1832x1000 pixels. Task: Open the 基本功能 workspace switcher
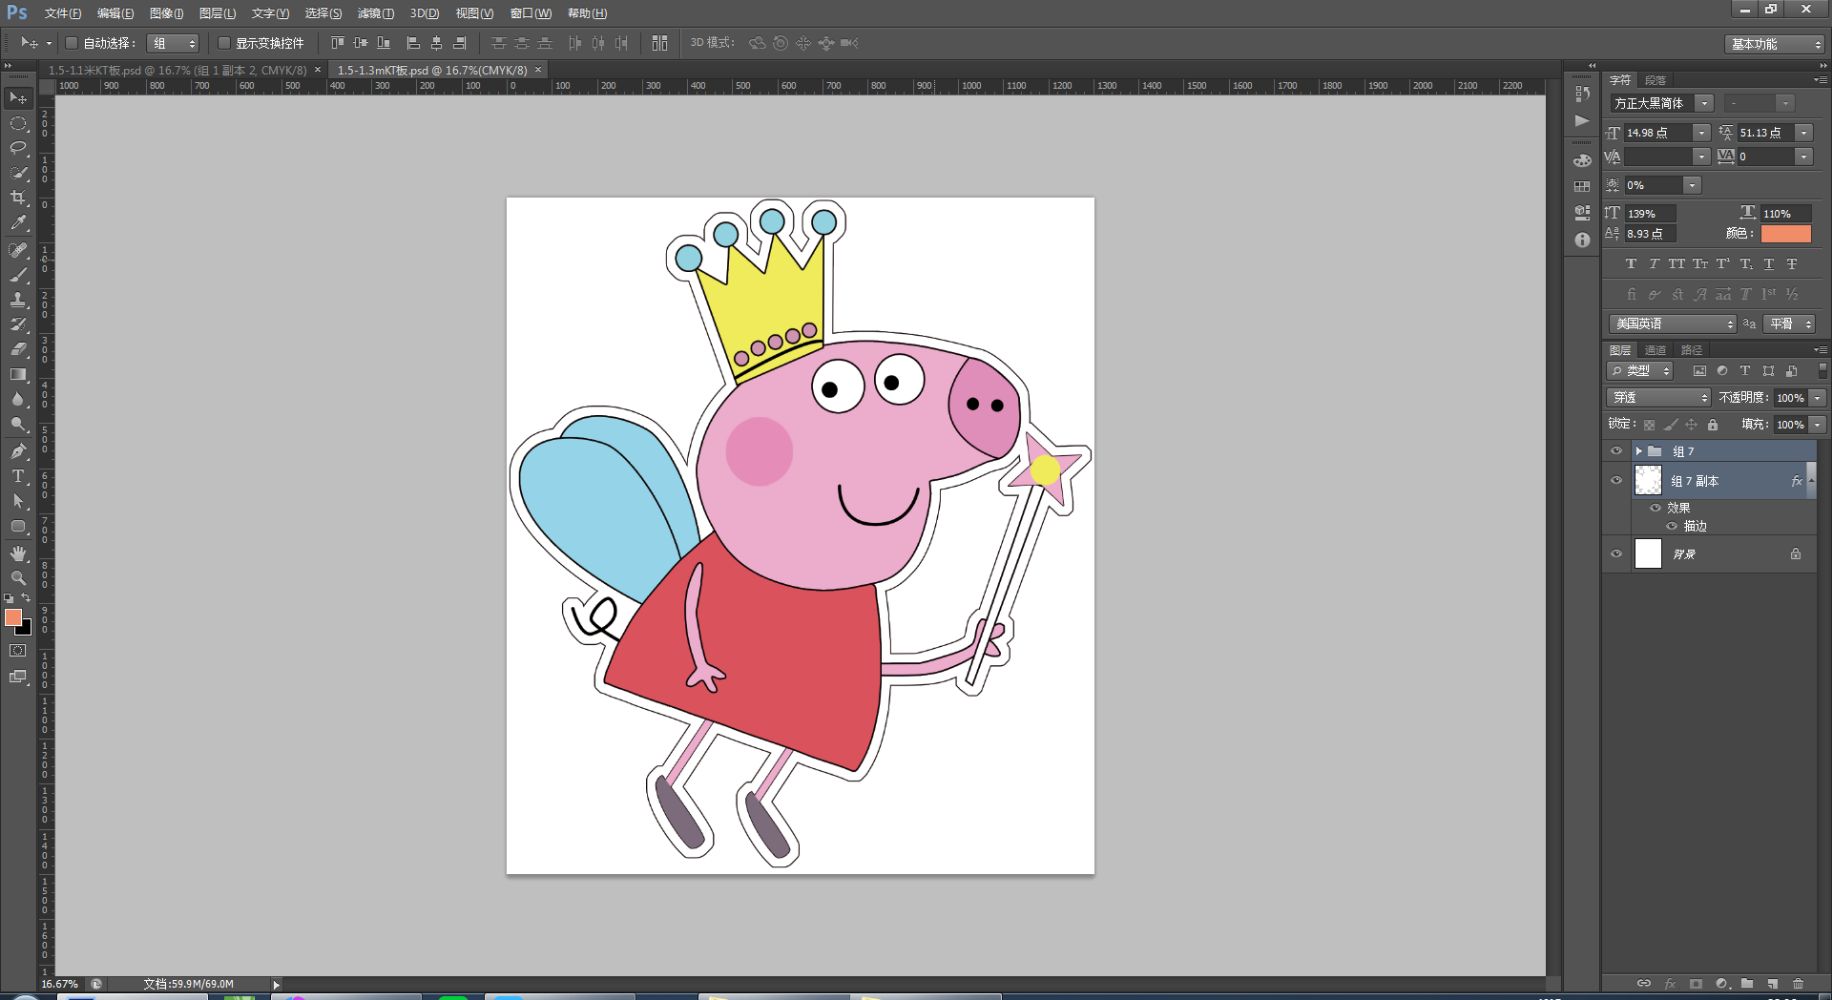click(x=1774, y=44)
